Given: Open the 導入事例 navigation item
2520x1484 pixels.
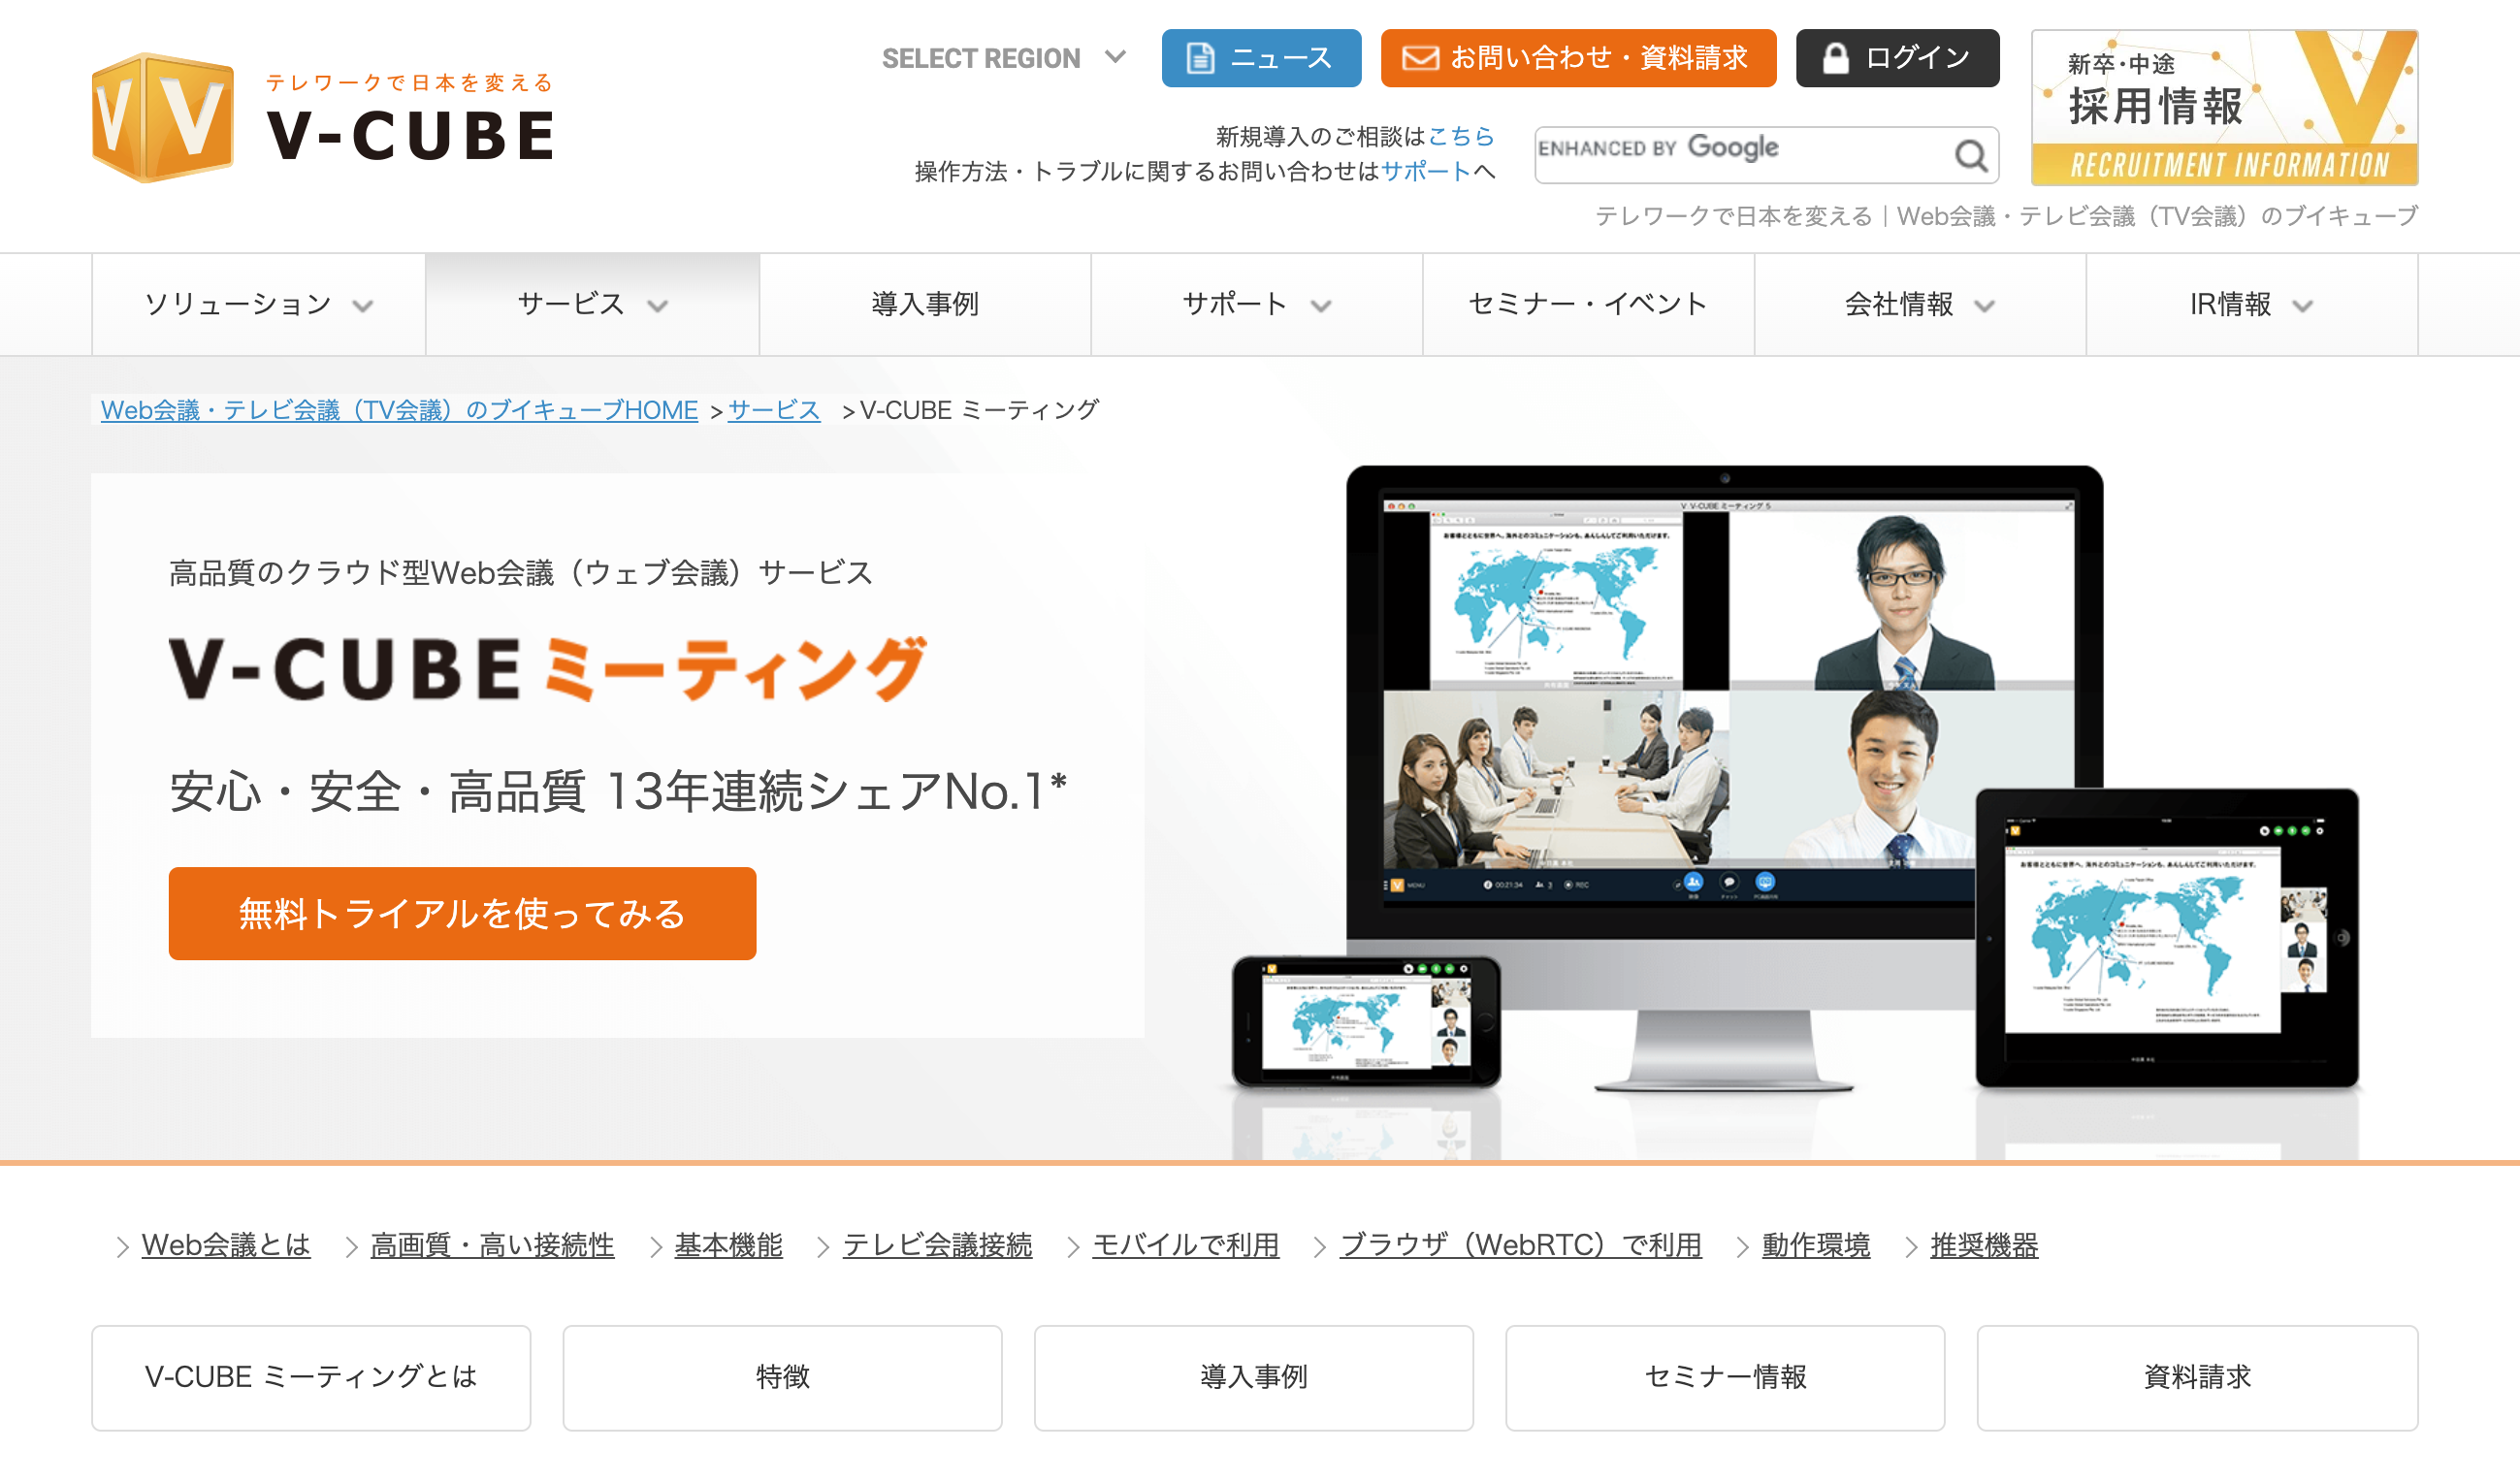Looking at the screenshot, I should tap(925, 304).
